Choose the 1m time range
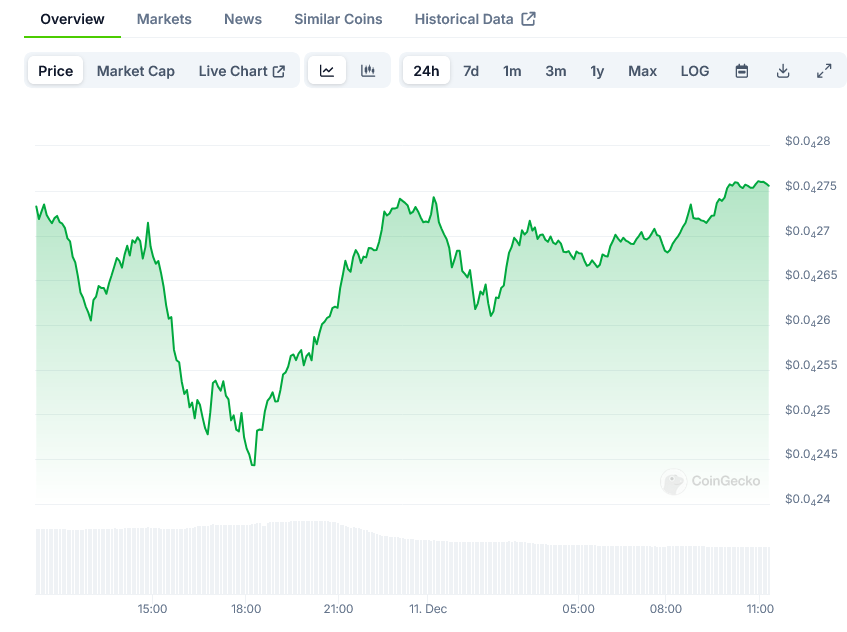Image resolution: width=847 pixels, height=632 pixels. click(x=512, y=71)
